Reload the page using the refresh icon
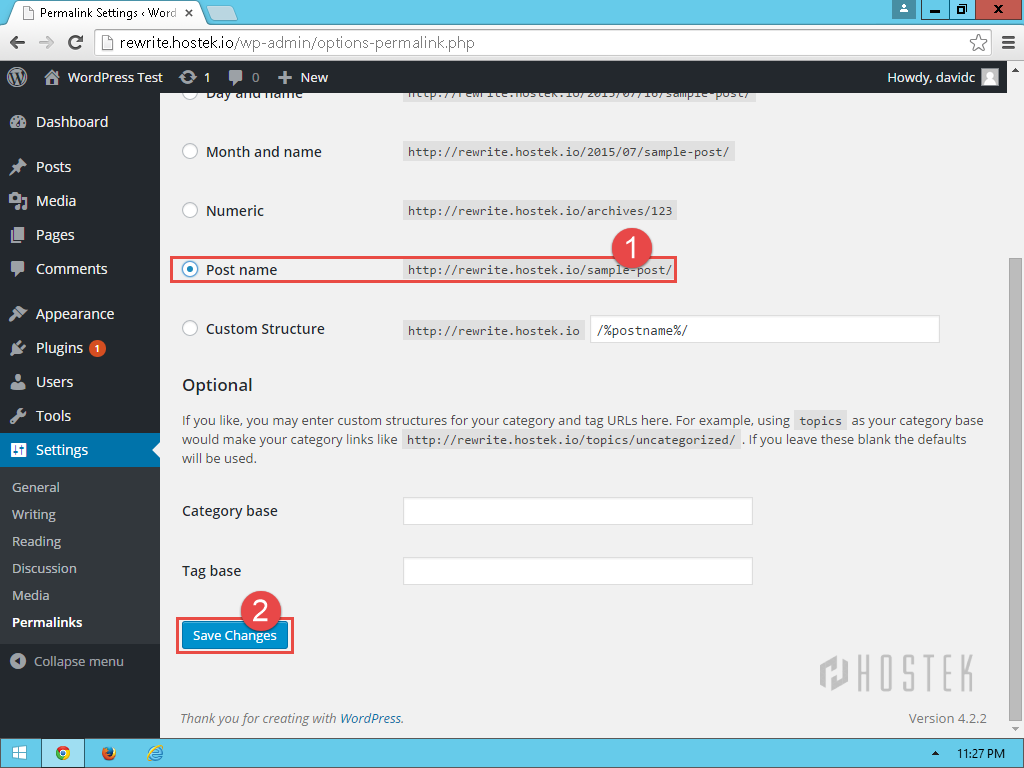The image size is (1024, 768). click(x=75, y=43)
